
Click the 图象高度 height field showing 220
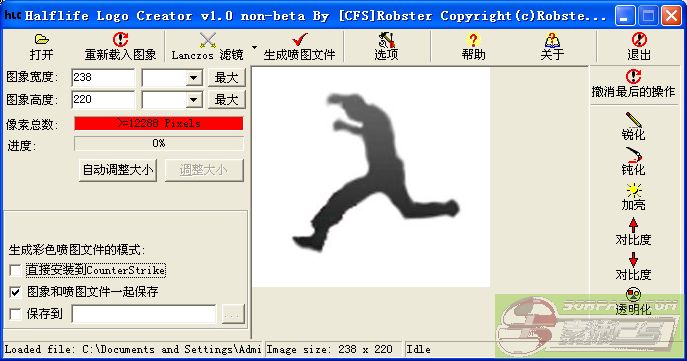(103, 99)
